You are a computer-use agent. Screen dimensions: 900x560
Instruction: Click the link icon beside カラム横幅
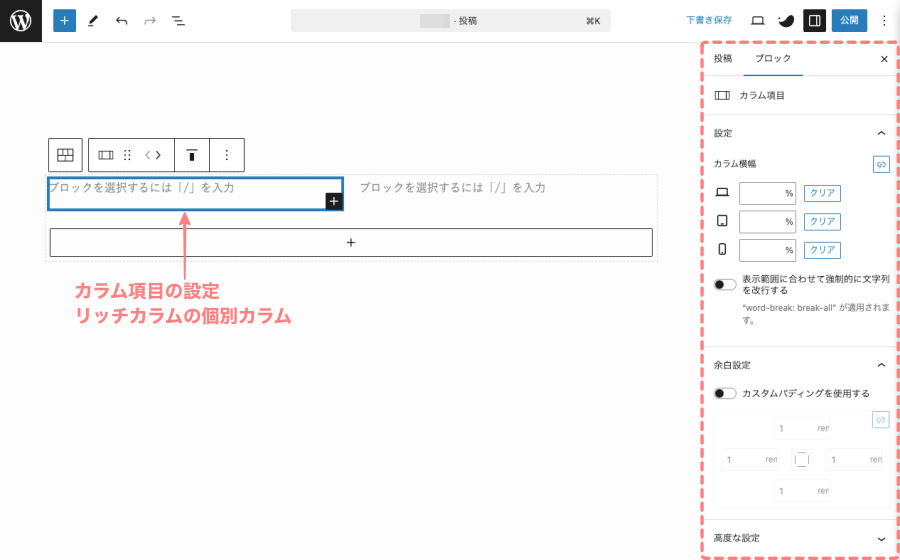click(881, 164)
